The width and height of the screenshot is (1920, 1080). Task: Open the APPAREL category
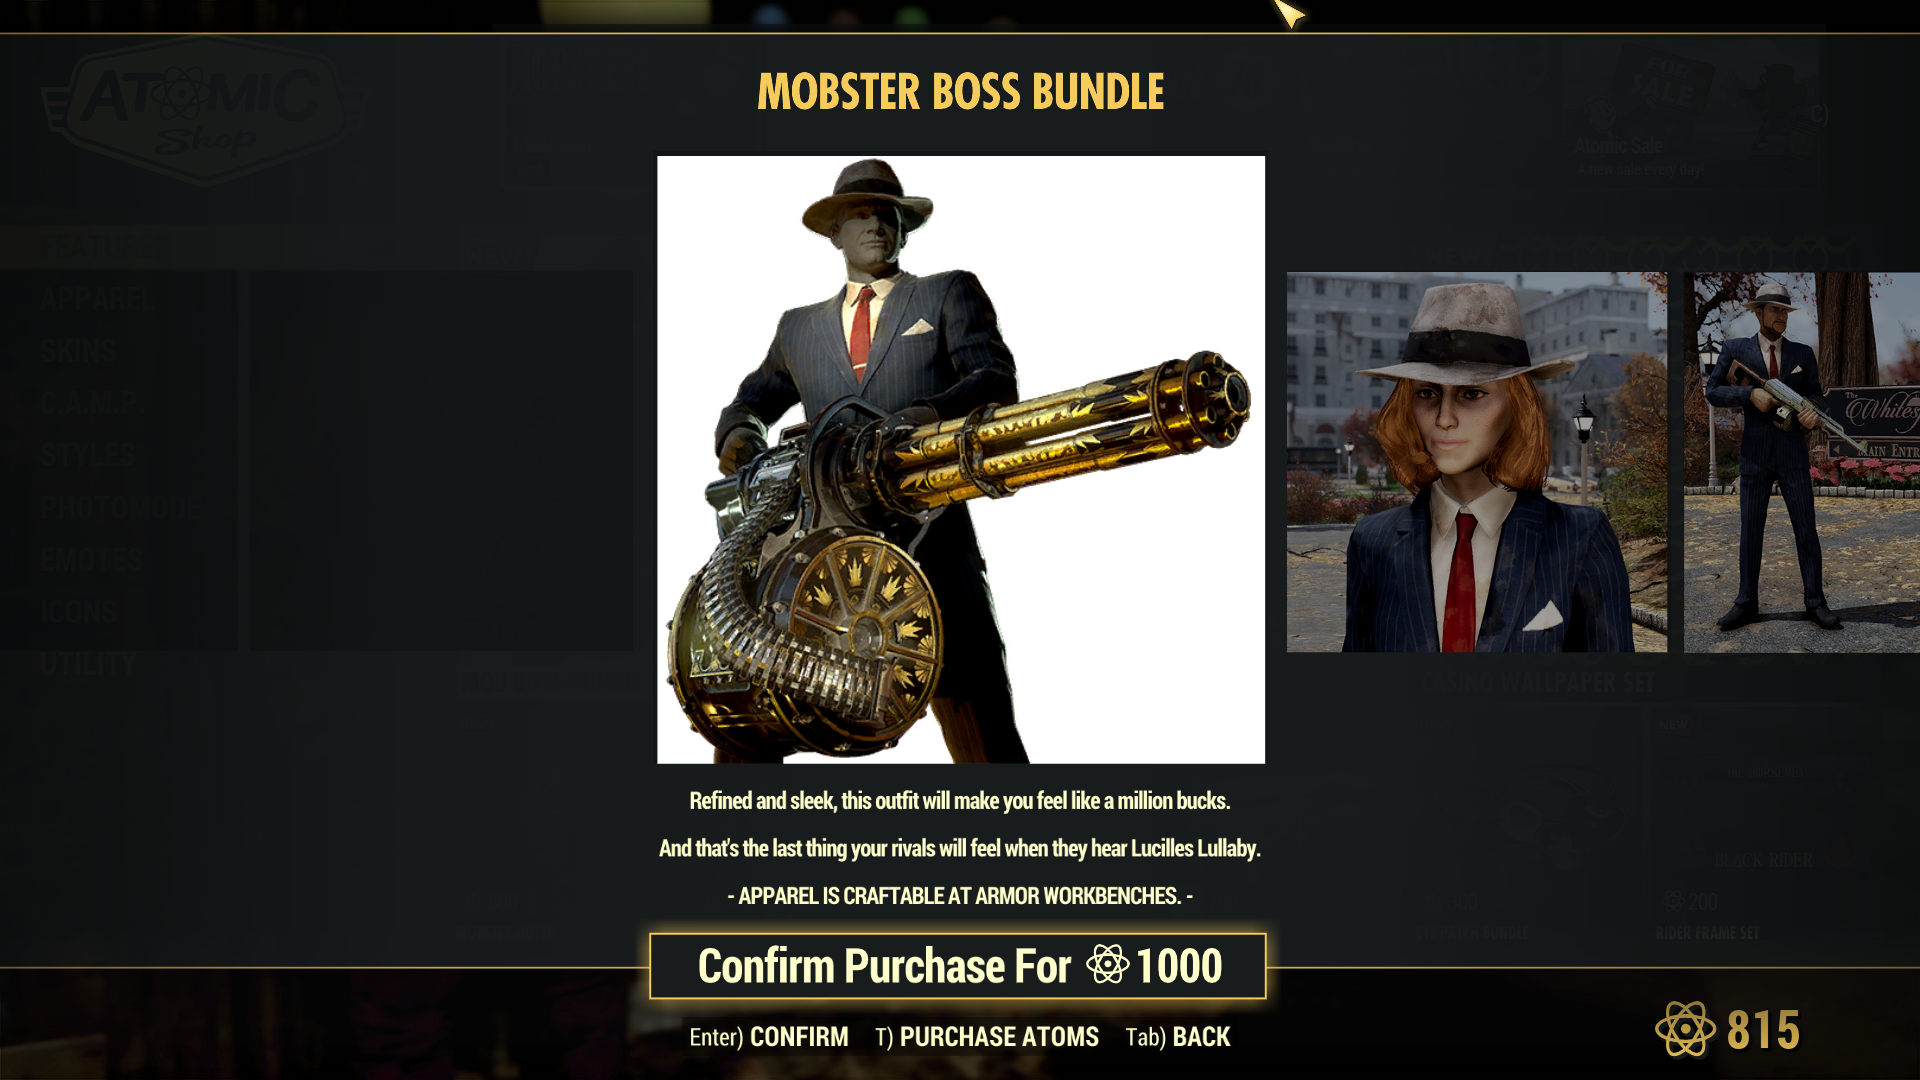(97, 299)
